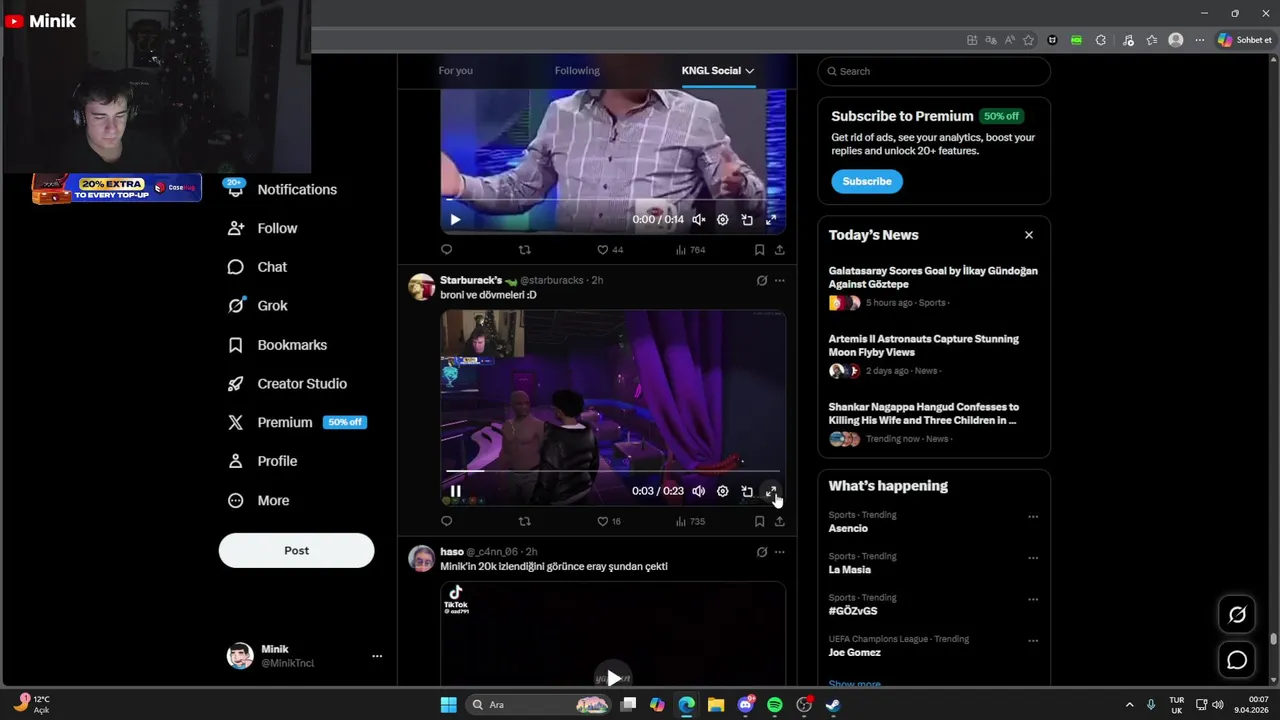
Task: Repost Starburack's post
Action: [x=524, y=521]
